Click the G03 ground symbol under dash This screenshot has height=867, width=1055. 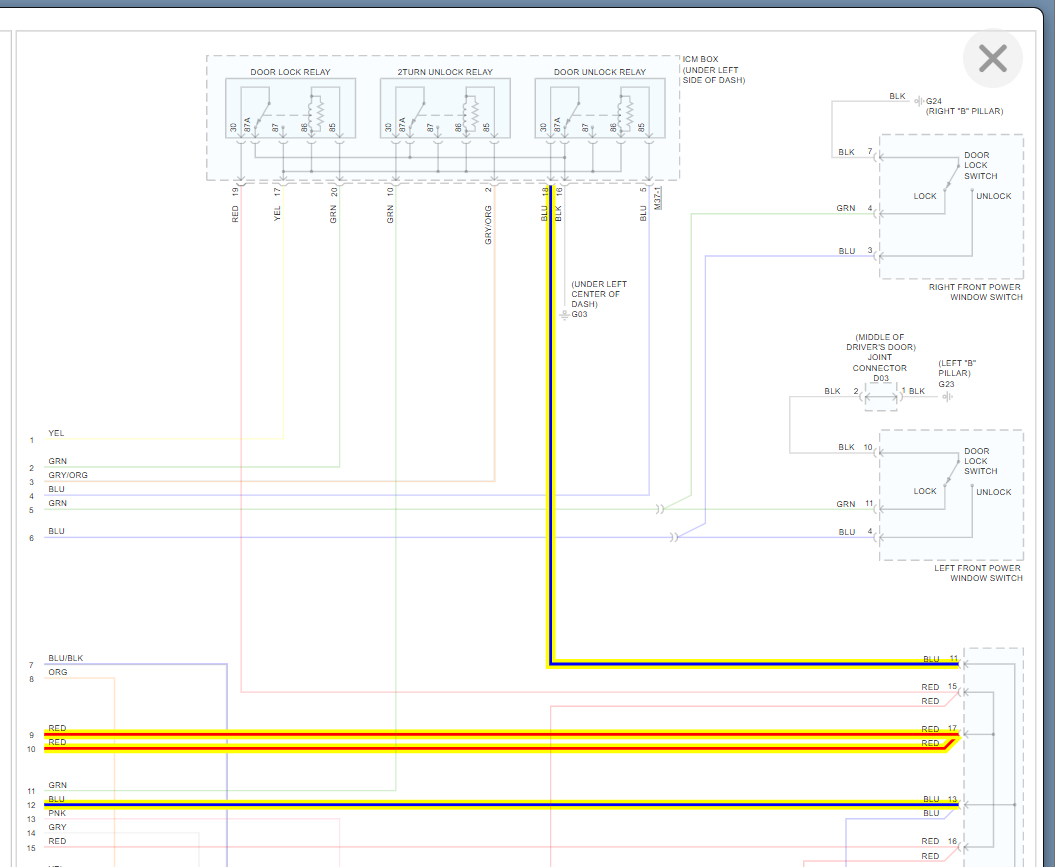tap(564, 315)
